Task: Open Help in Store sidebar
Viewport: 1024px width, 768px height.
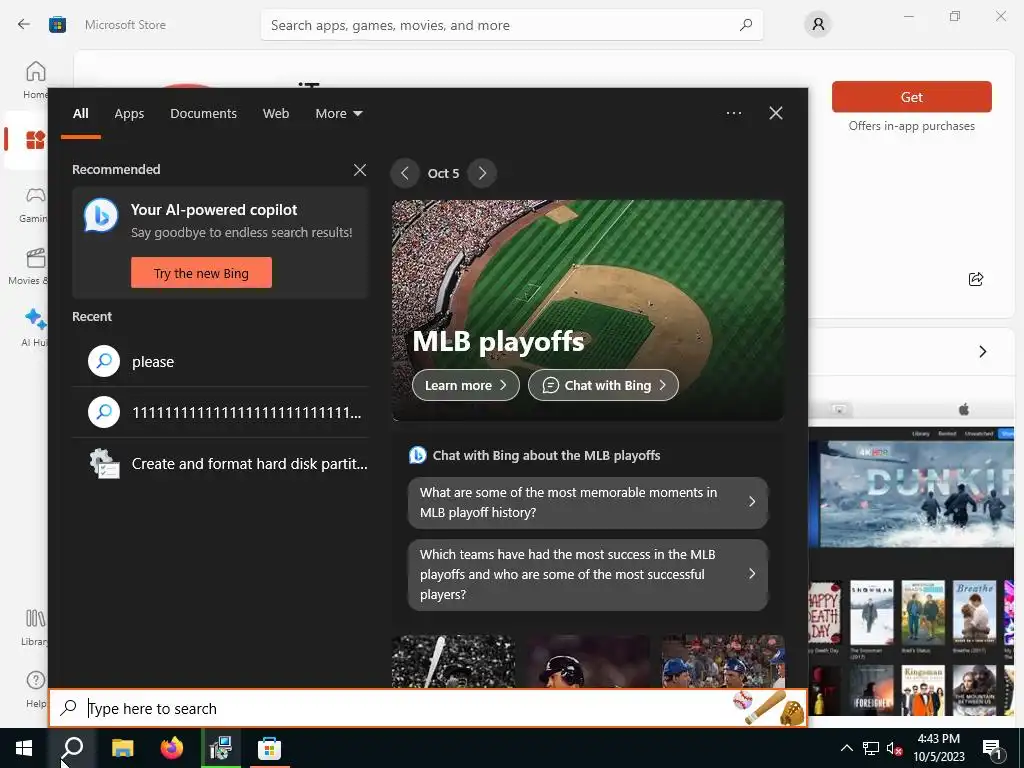Action: coord(35,689)
